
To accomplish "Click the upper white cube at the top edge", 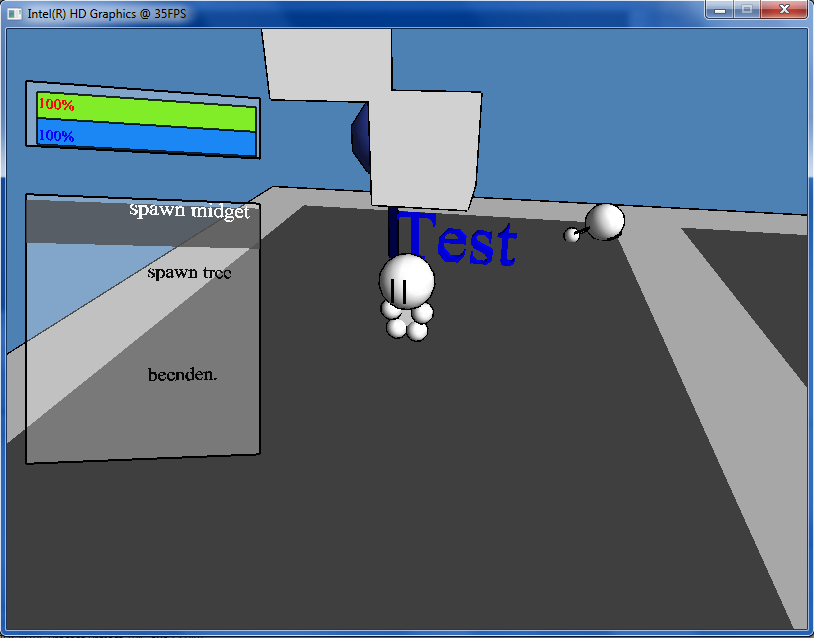I will tap(327, 63).
